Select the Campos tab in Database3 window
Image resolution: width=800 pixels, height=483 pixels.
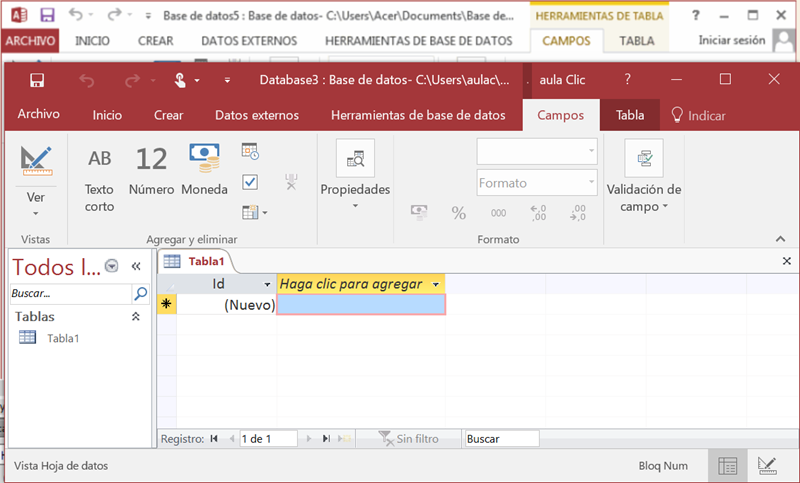[560, 115]
